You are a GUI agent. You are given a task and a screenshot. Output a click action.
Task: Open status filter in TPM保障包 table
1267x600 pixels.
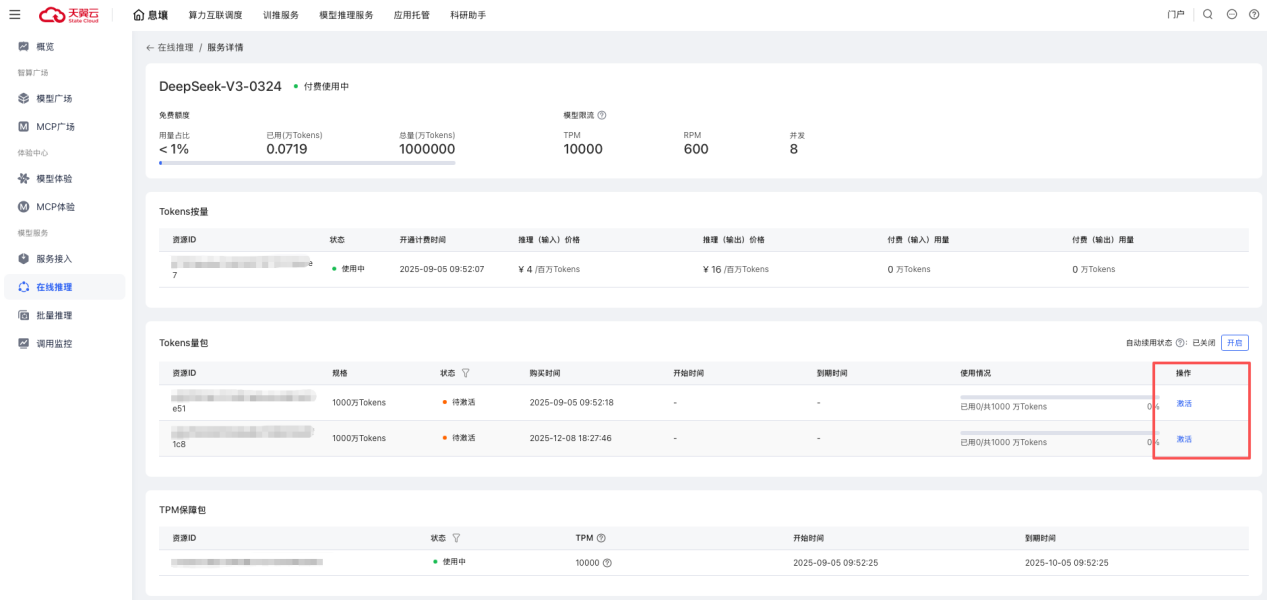(456, 538)
